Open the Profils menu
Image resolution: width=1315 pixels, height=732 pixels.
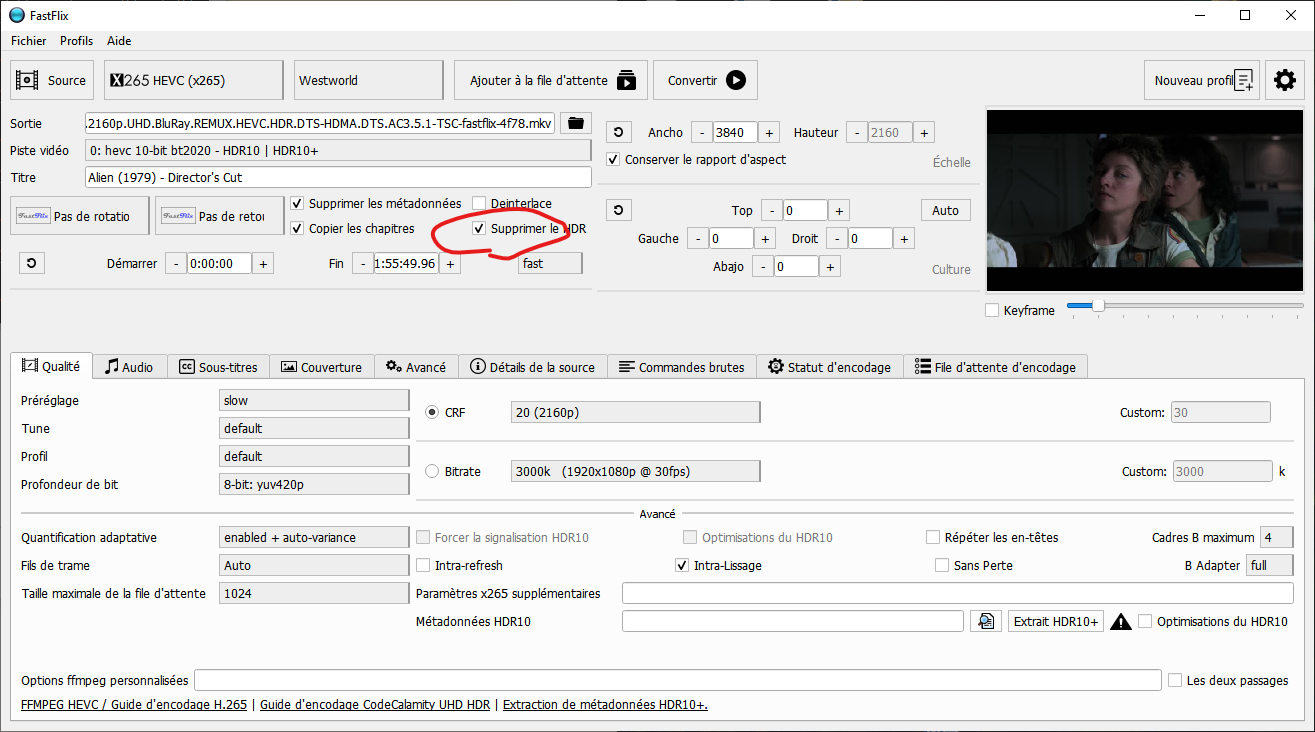tap(76, 41)
